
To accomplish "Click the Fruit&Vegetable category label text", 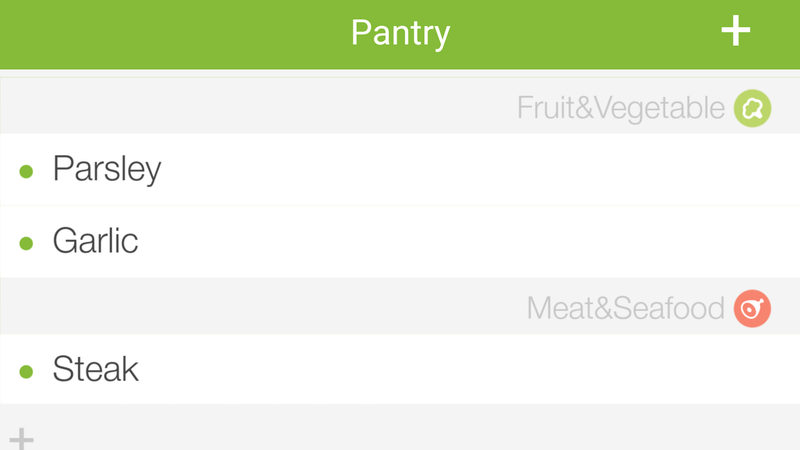I will click(621, 108).
